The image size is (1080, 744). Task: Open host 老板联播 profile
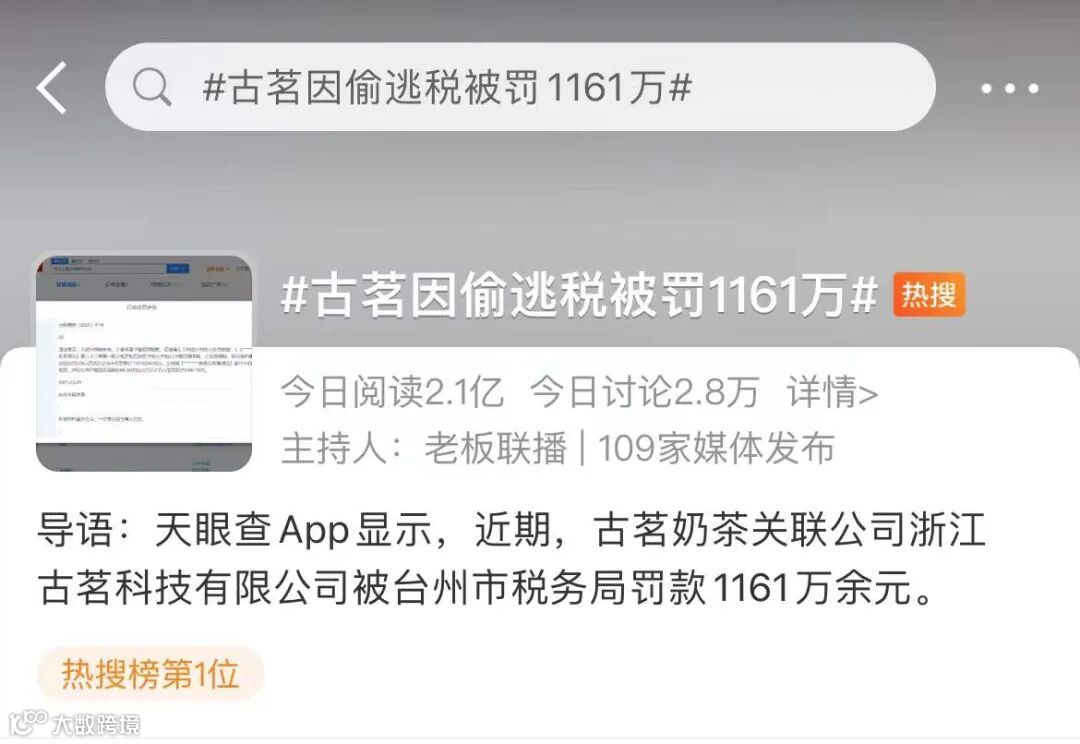[x=495, y=448]
